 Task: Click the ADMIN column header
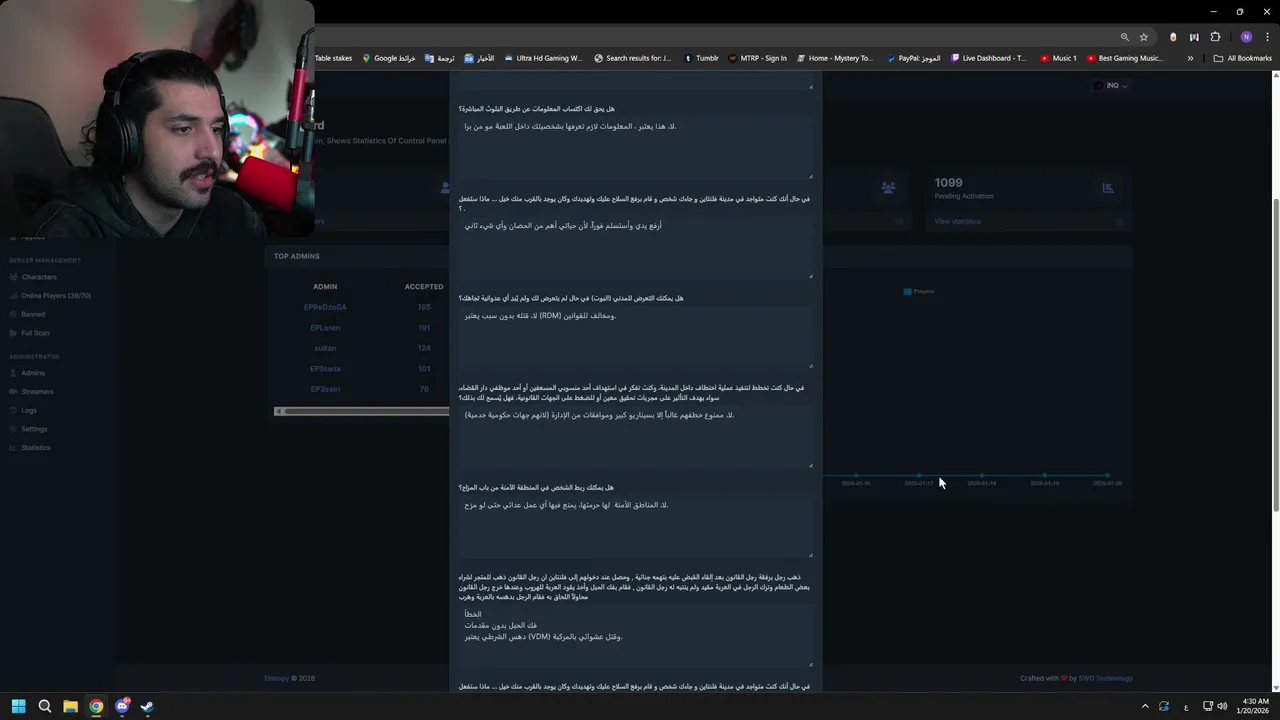(x=325, y=287)
